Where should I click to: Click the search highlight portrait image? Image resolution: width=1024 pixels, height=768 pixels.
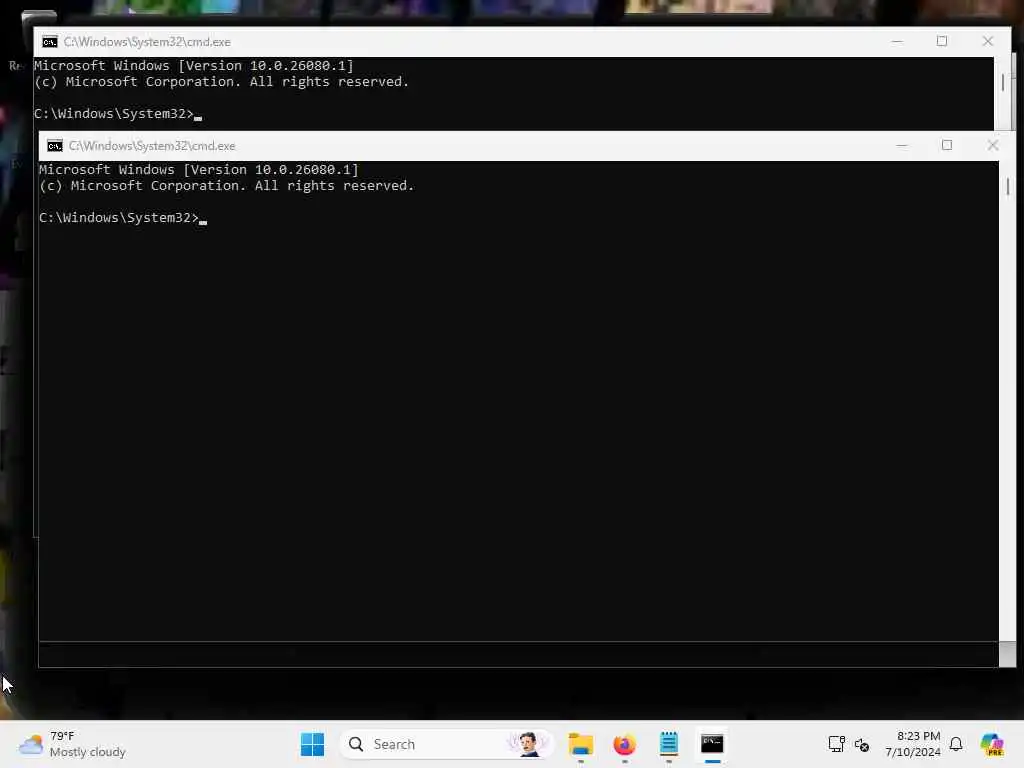[528, 744]
